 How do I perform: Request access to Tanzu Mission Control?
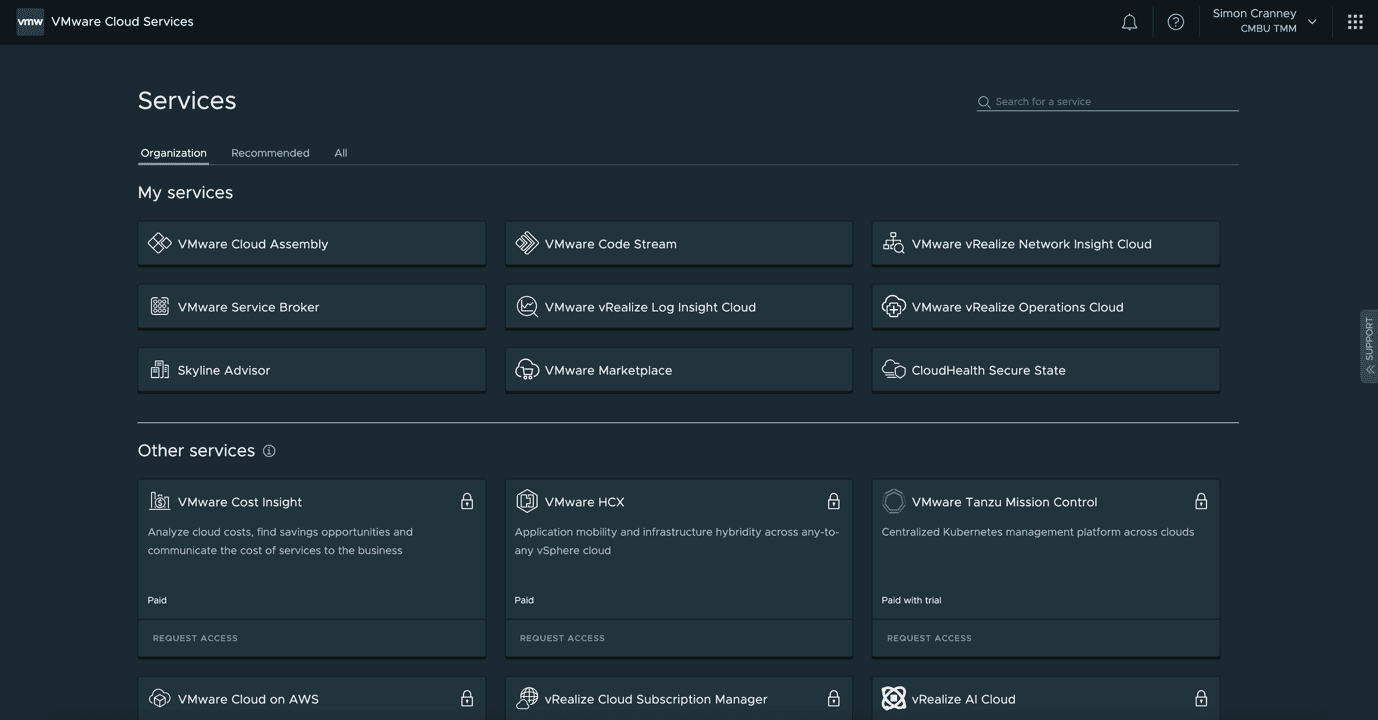coord(929,638)
